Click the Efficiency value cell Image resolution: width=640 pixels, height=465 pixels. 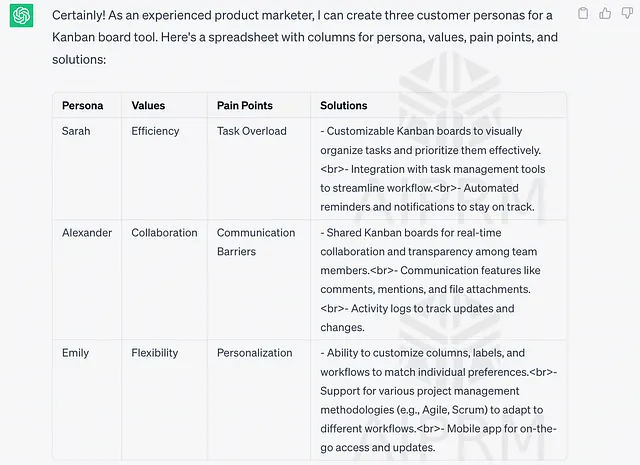pos(155,131)
